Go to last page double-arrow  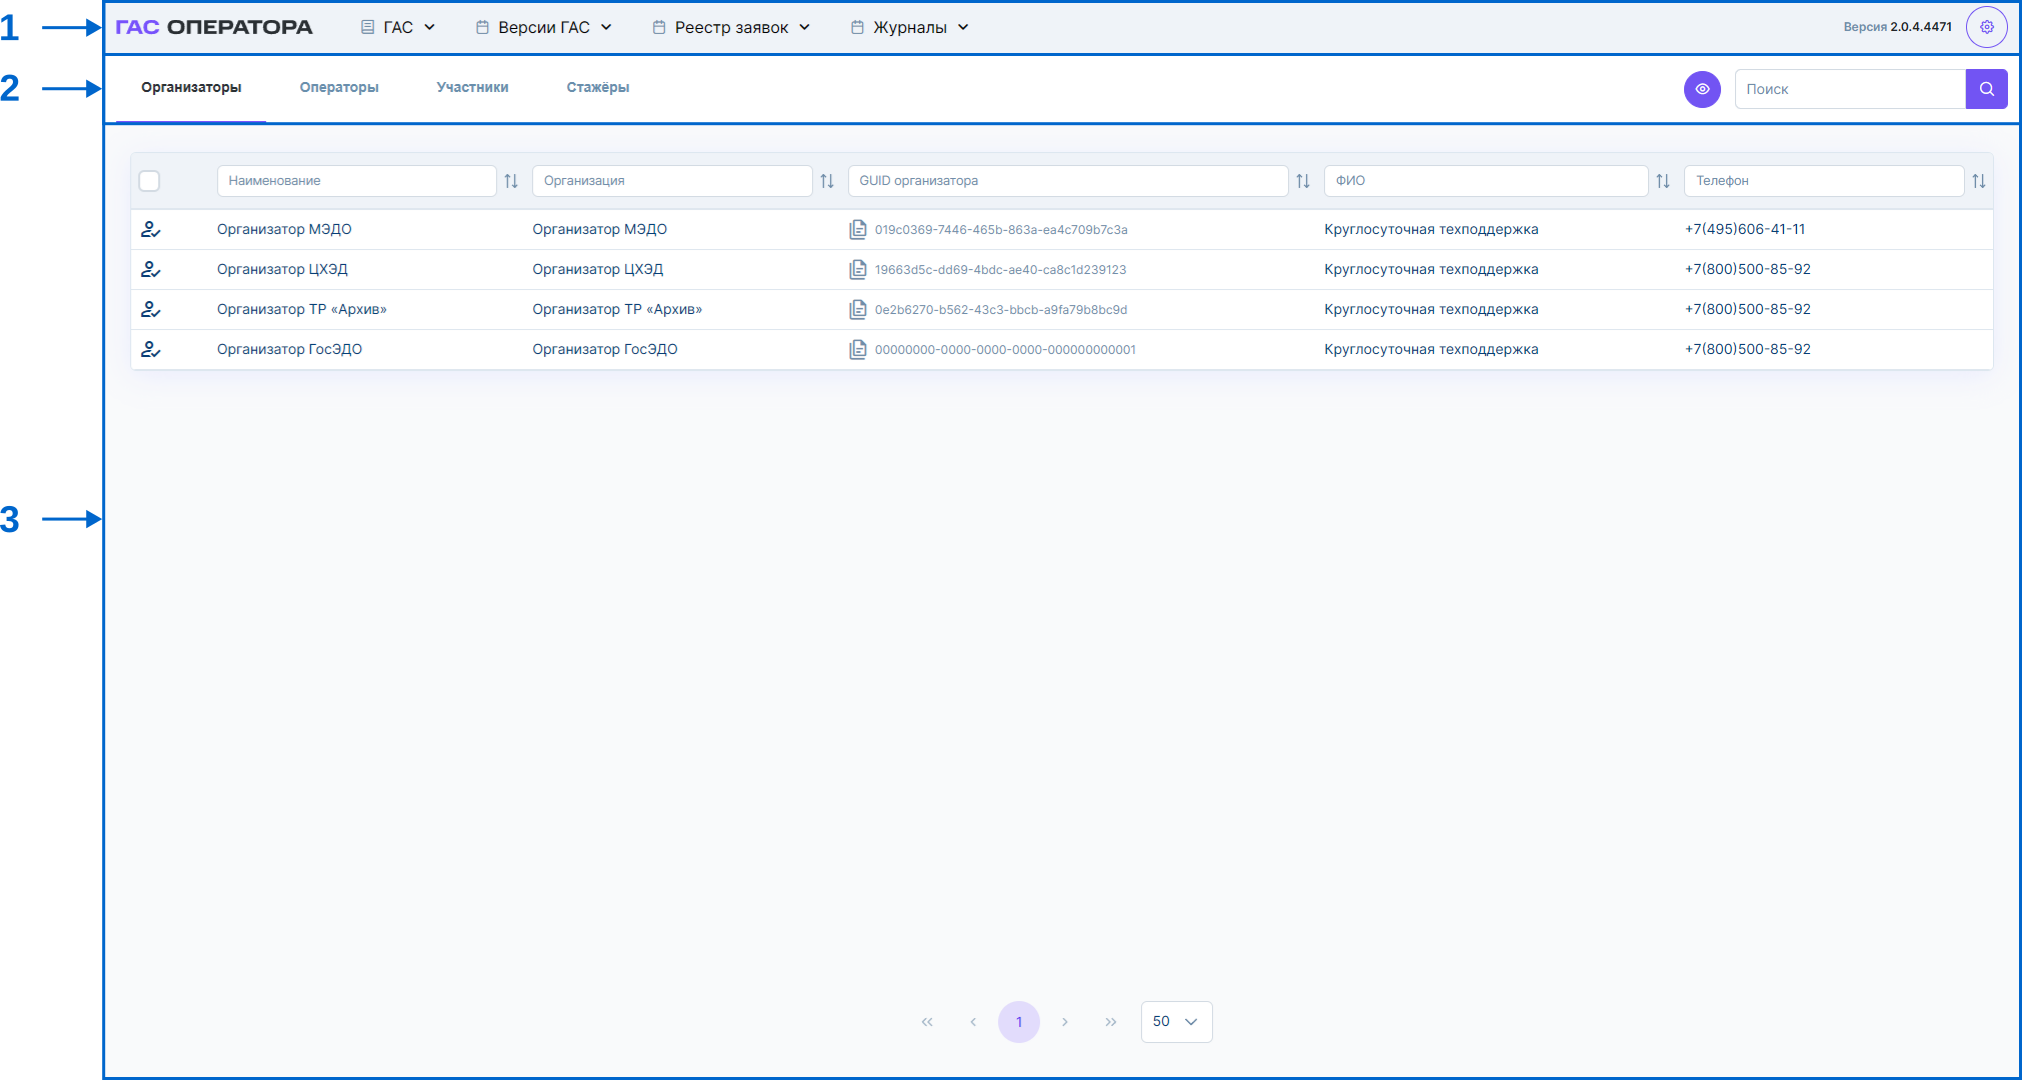(1111, 1022)
